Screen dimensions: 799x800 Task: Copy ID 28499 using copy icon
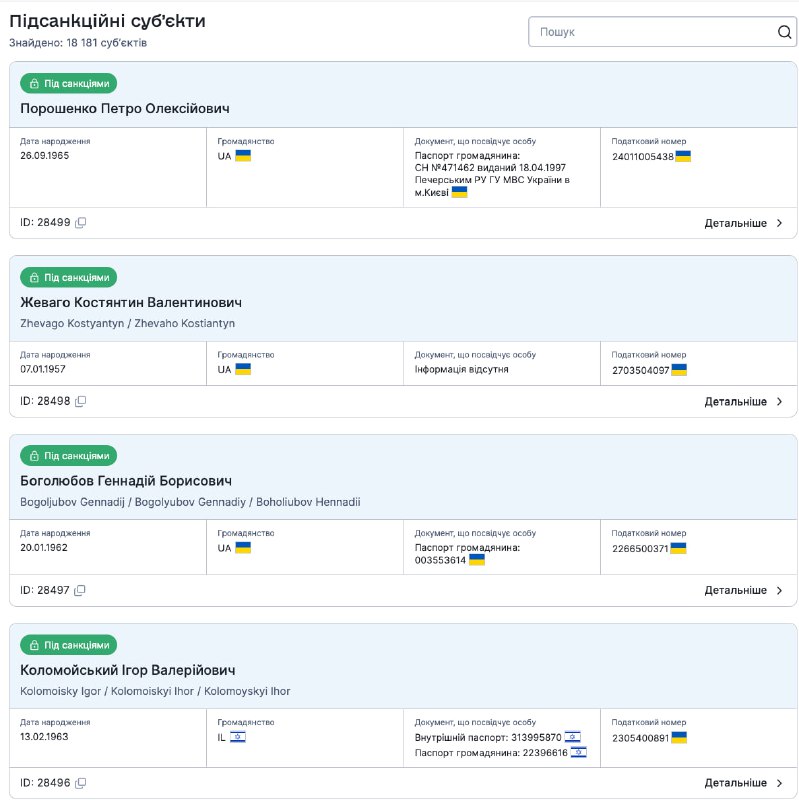tap(81, 223)
